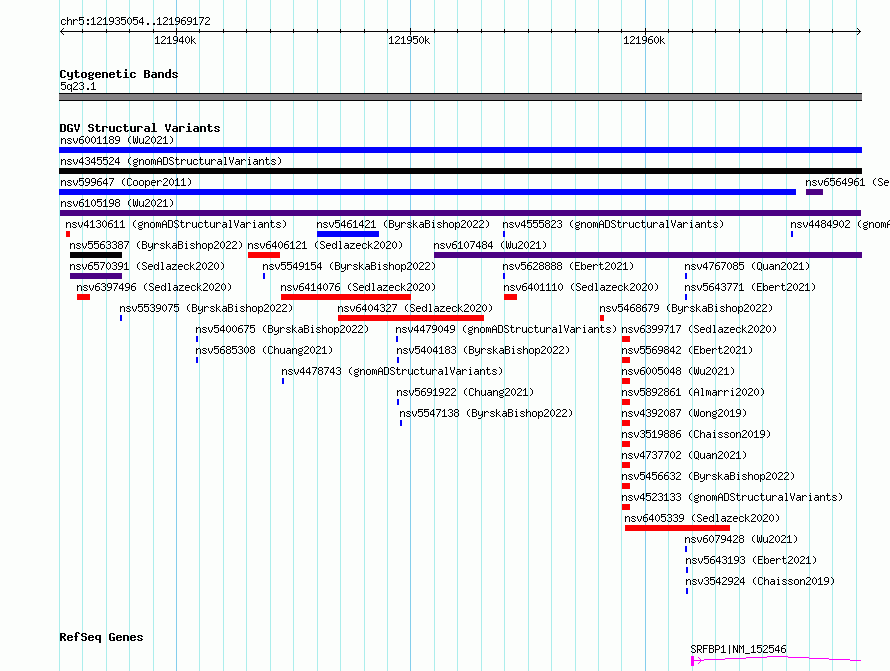
Task: Open nsv4737702 (Quan2021) variant
Action: tap(685, 455)
